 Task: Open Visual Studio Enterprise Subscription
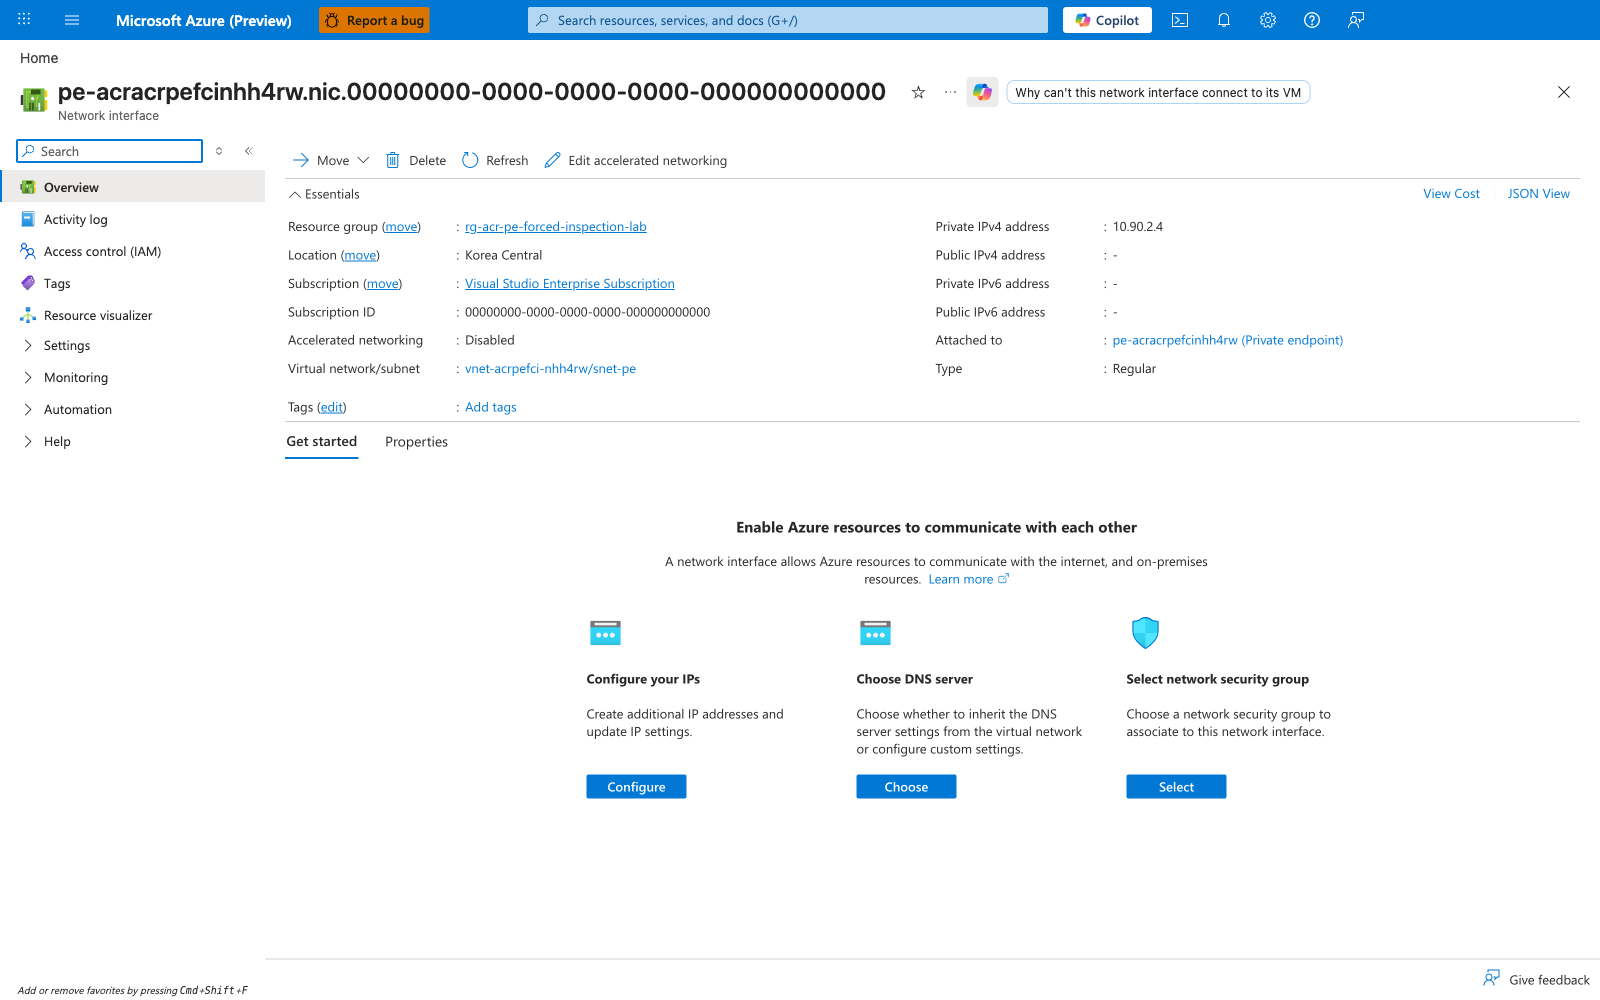(570, 284)
